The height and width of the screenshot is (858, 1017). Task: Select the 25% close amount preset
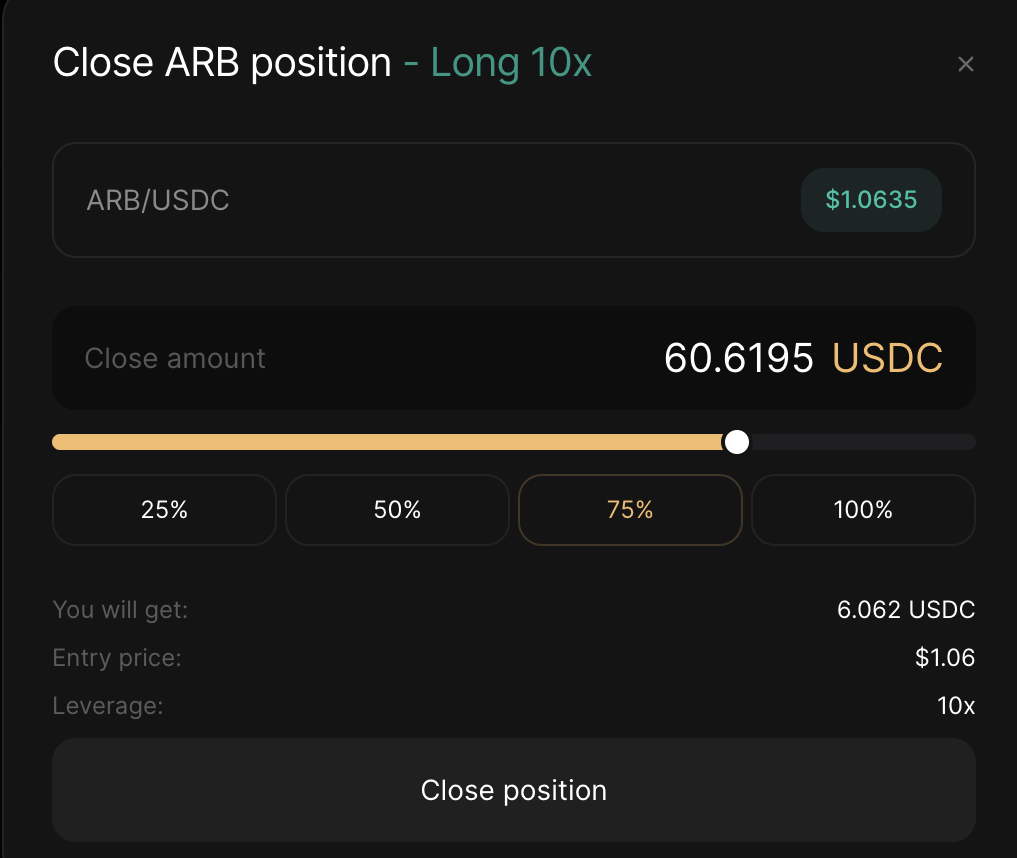click(164, 510)
